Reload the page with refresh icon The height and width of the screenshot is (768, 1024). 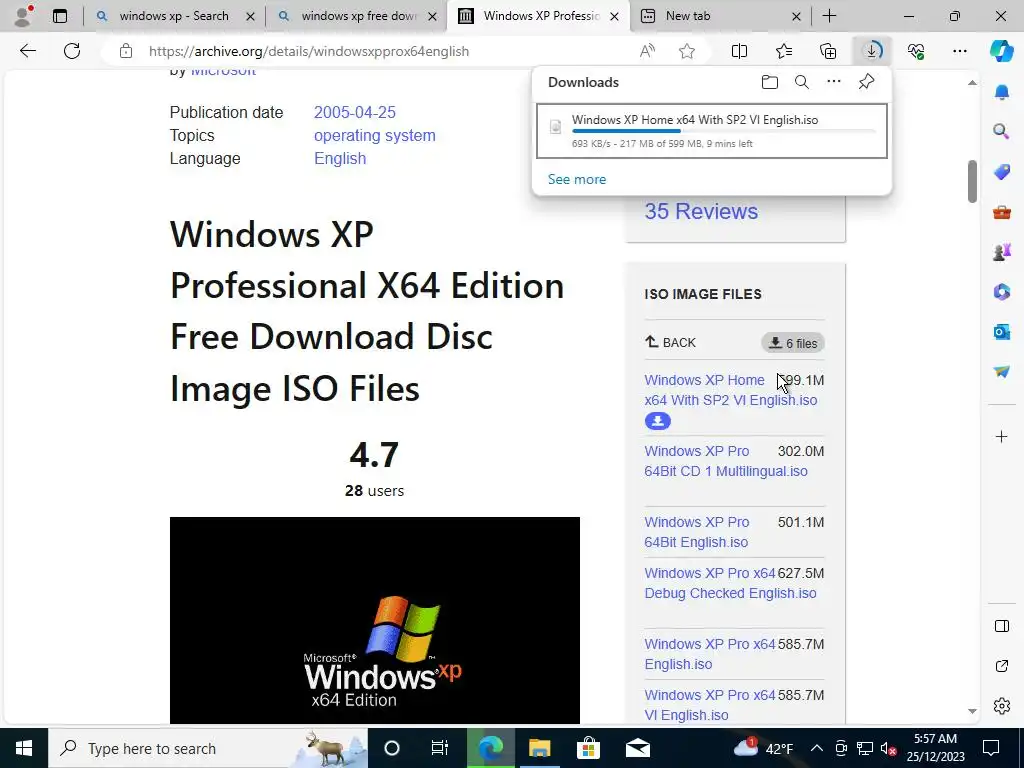pos(72,51)
